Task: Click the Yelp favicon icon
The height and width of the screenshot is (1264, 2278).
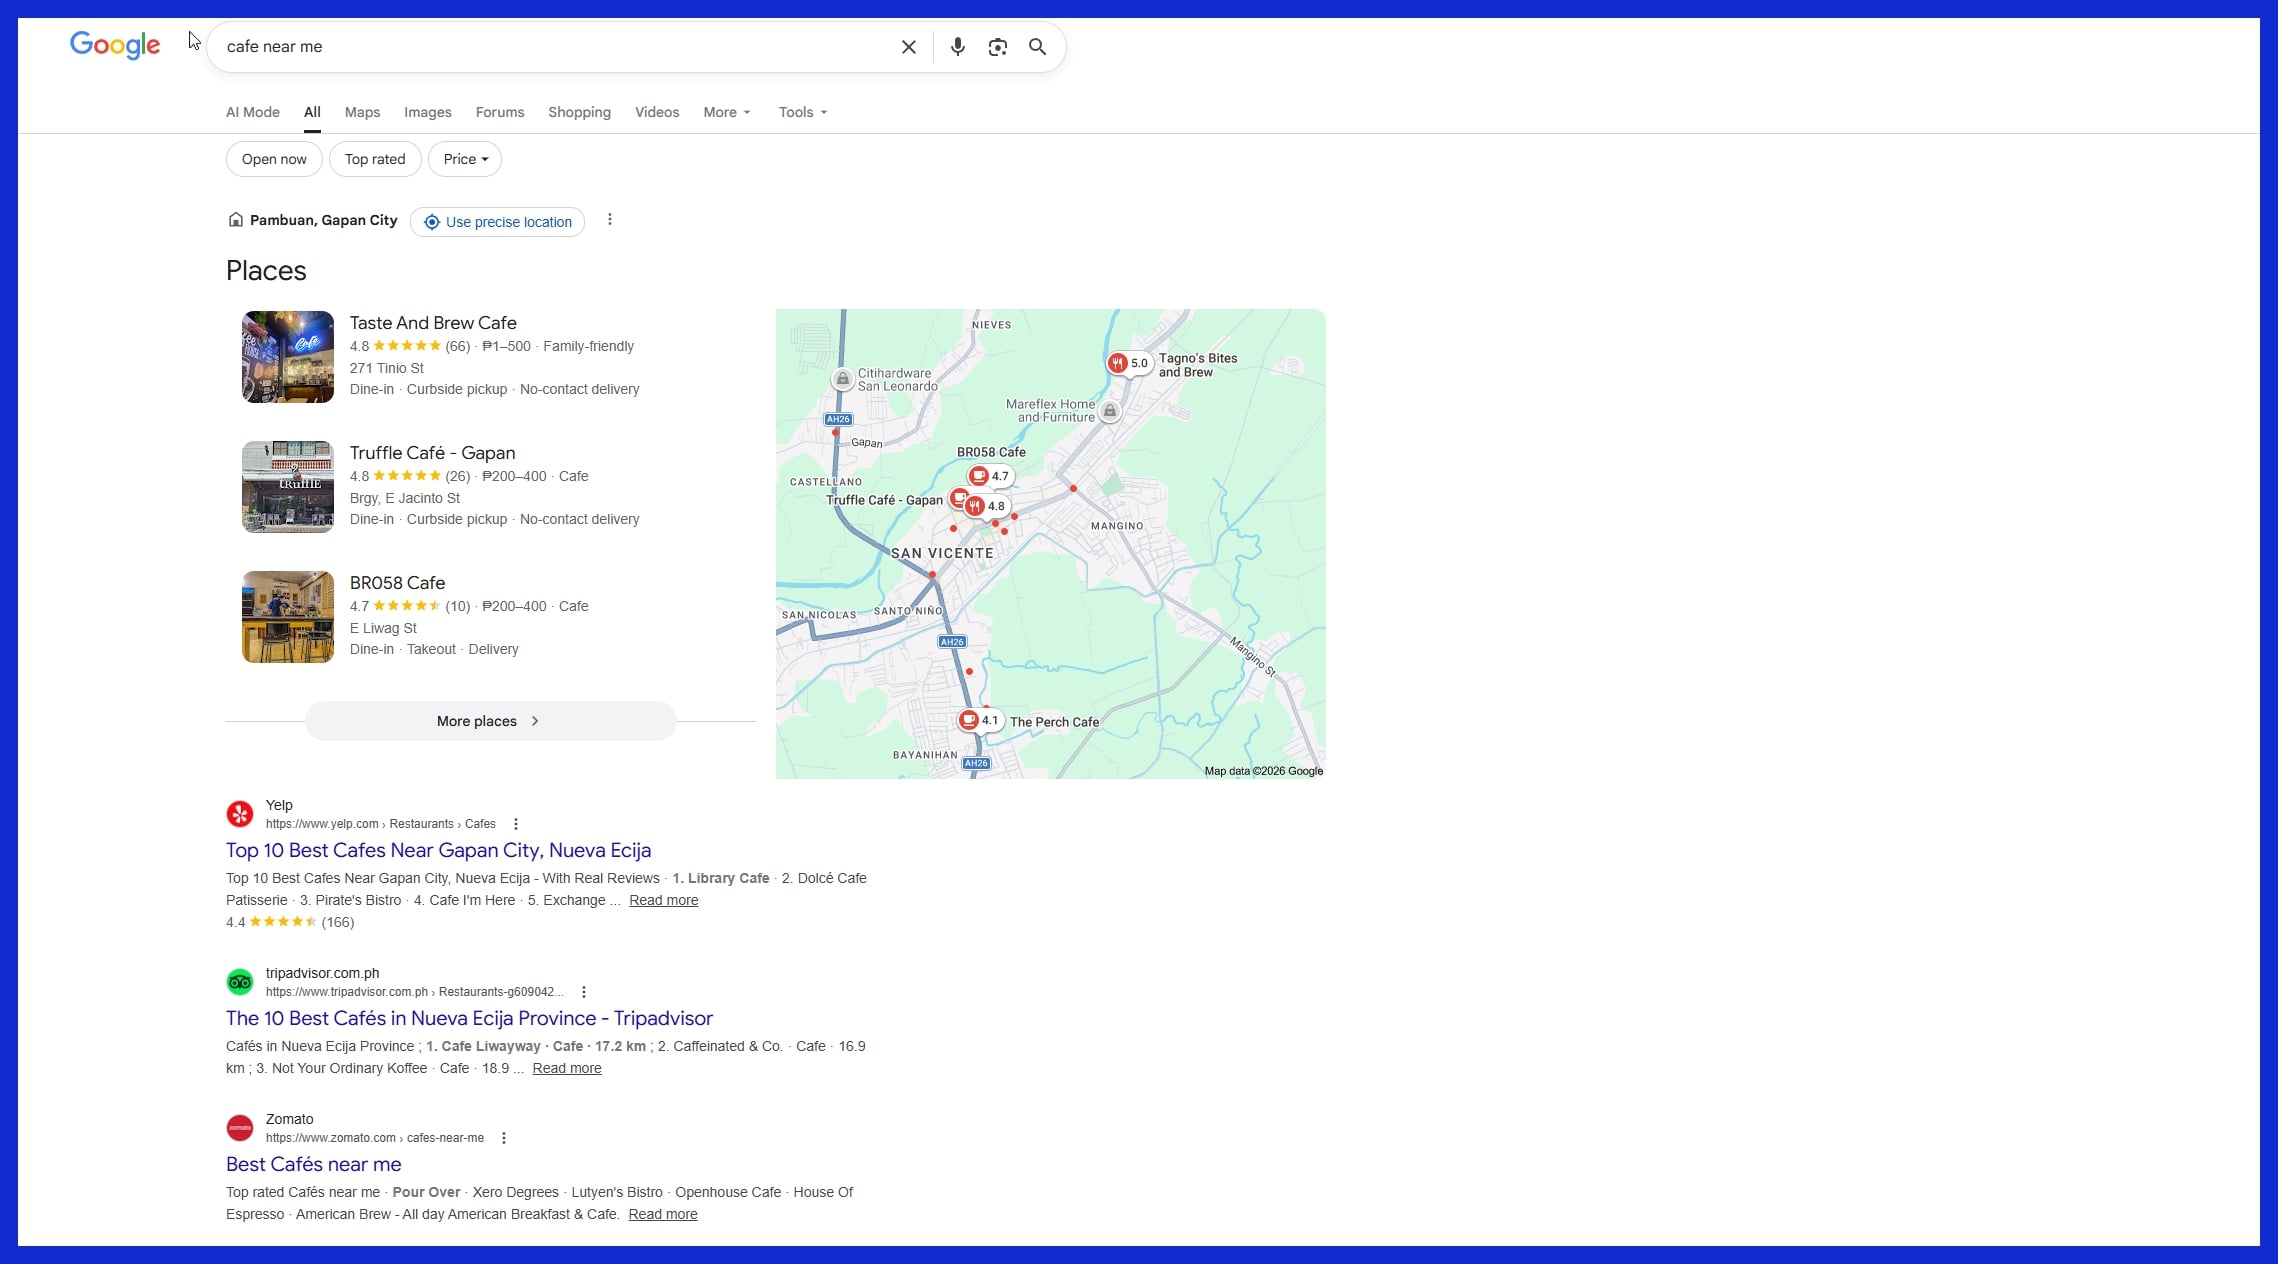Action: (240, 814)
